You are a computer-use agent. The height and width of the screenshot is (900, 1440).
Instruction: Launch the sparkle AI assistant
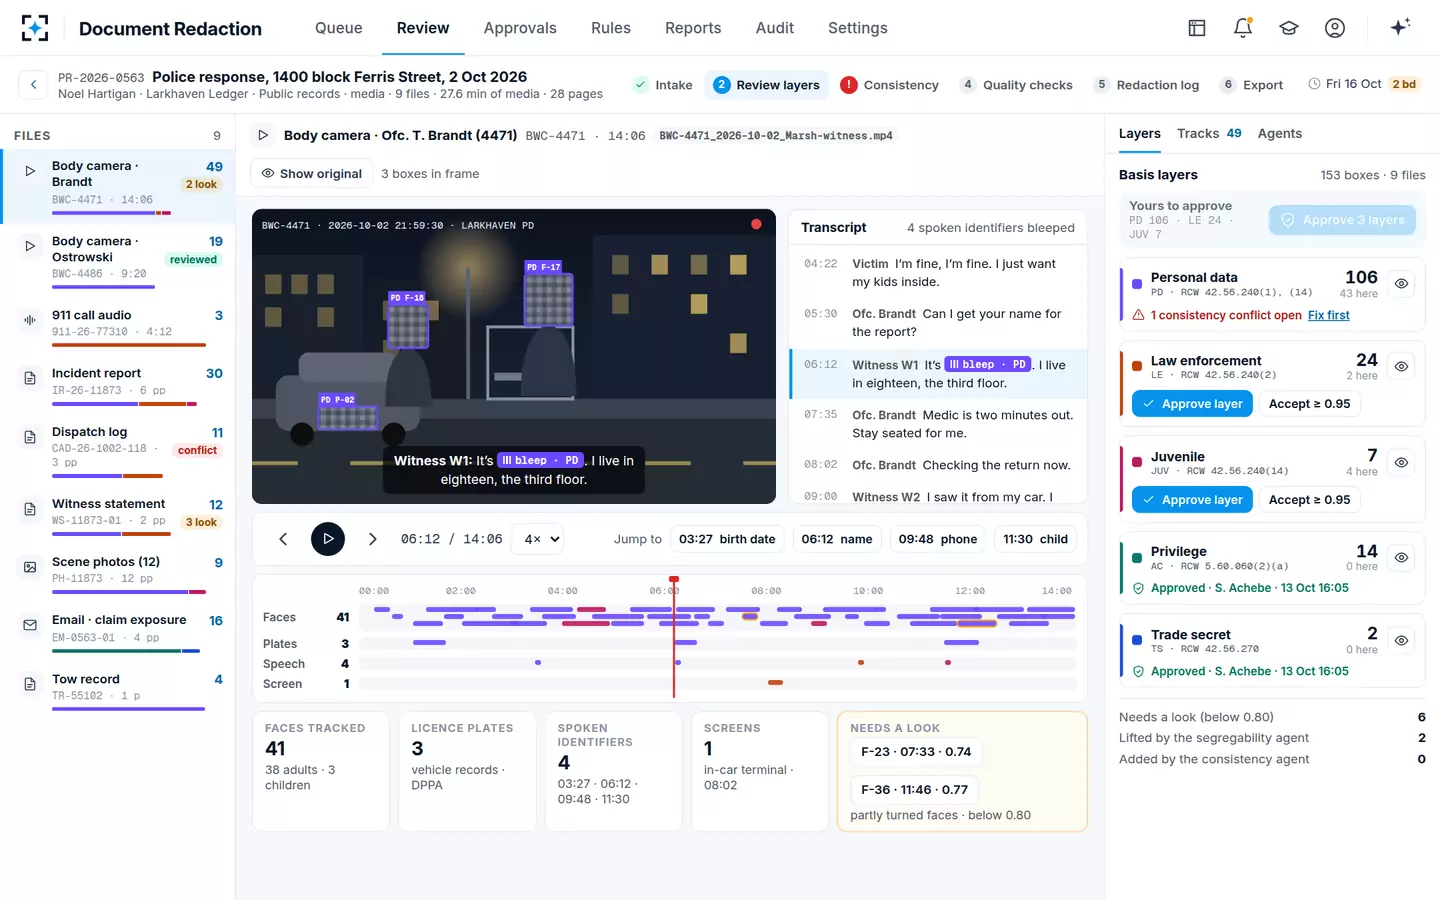pos(1400,27)
